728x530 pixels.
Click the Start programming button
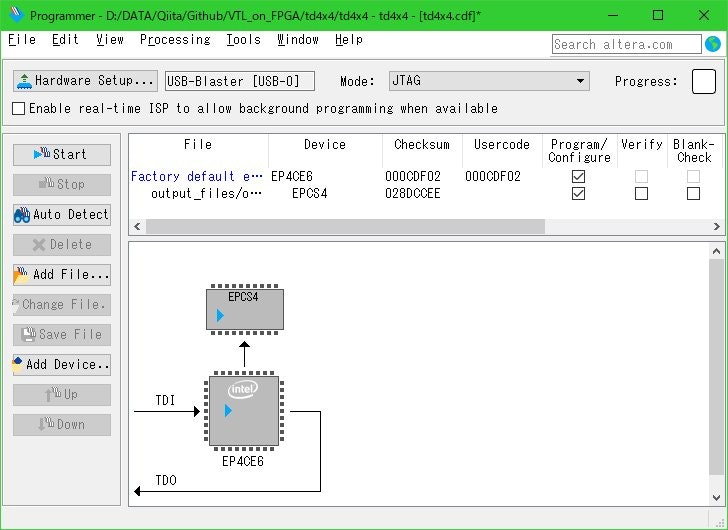pos(62,155)
